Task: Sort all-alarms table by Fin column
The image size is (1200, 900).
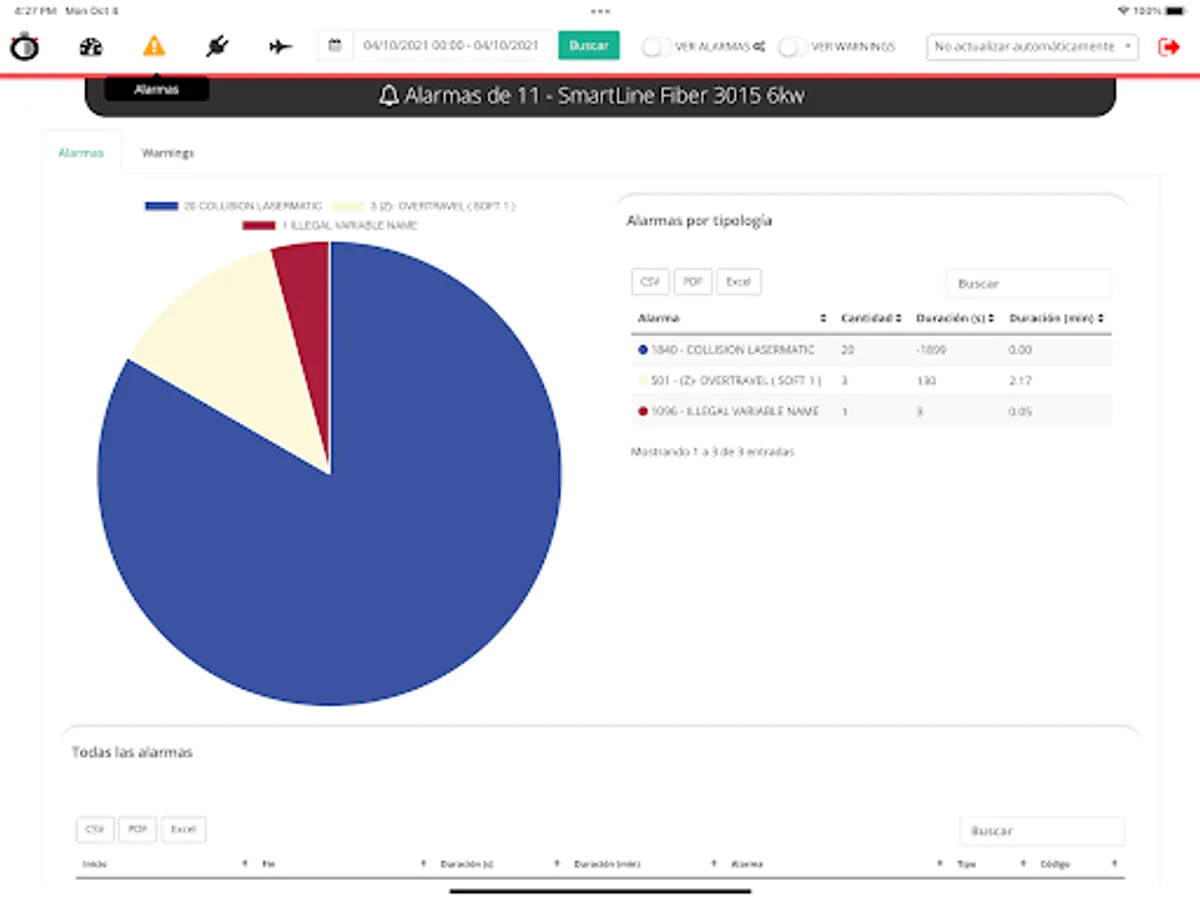Action: click(346, 863)
